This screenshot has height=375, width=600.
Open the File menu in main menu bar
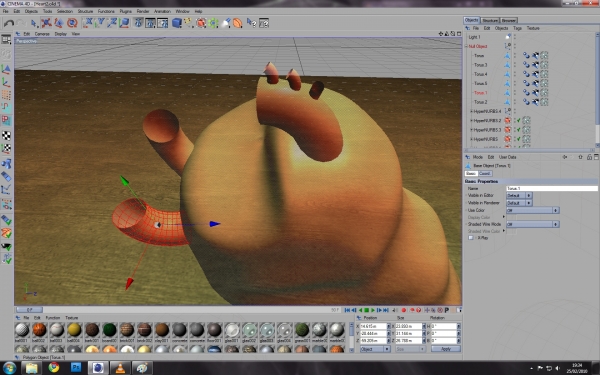click(5, 11)
